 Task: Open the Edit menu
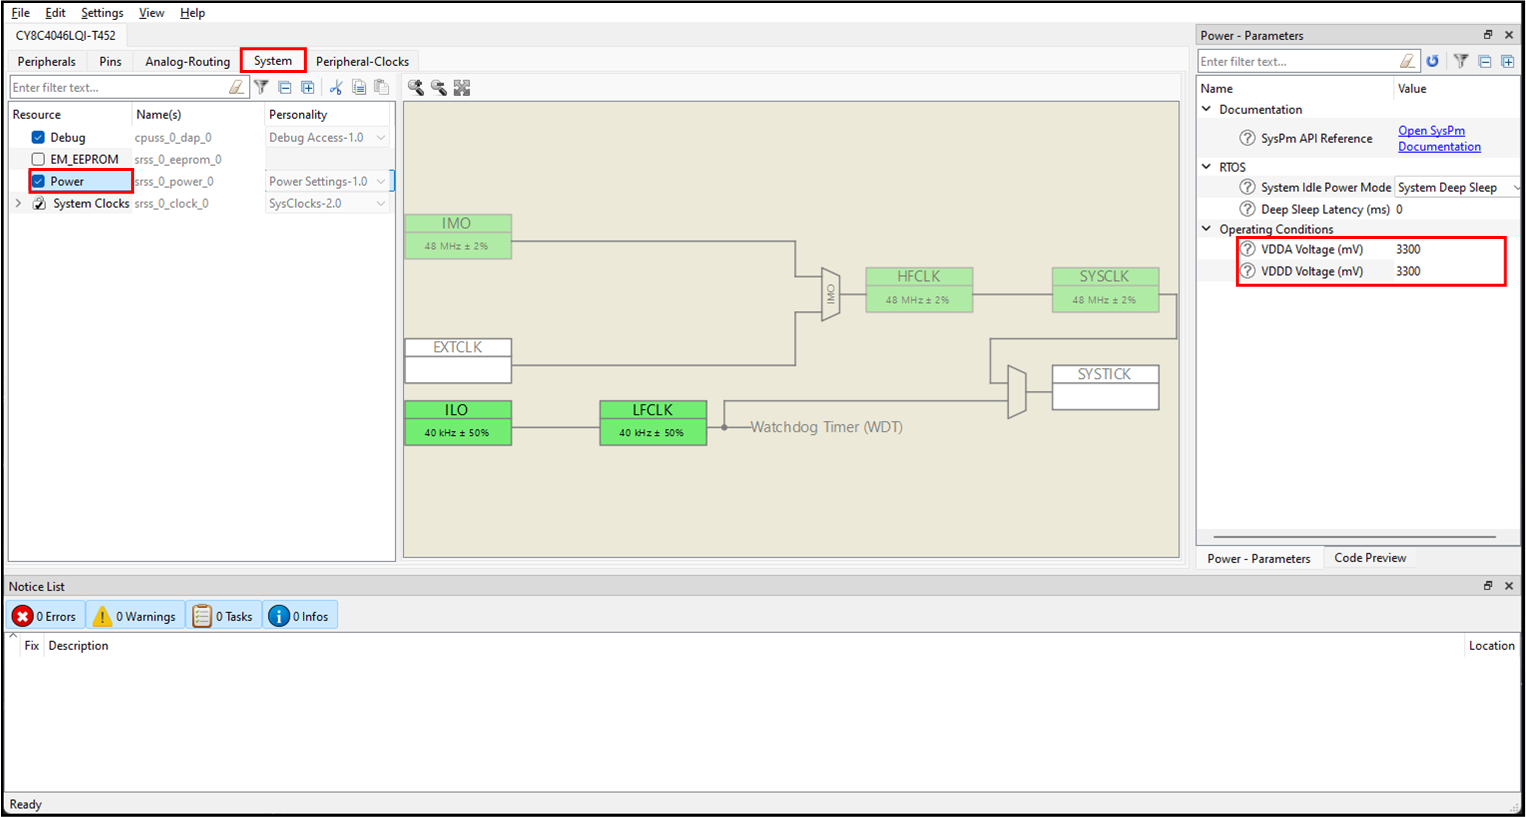[55, 13]
